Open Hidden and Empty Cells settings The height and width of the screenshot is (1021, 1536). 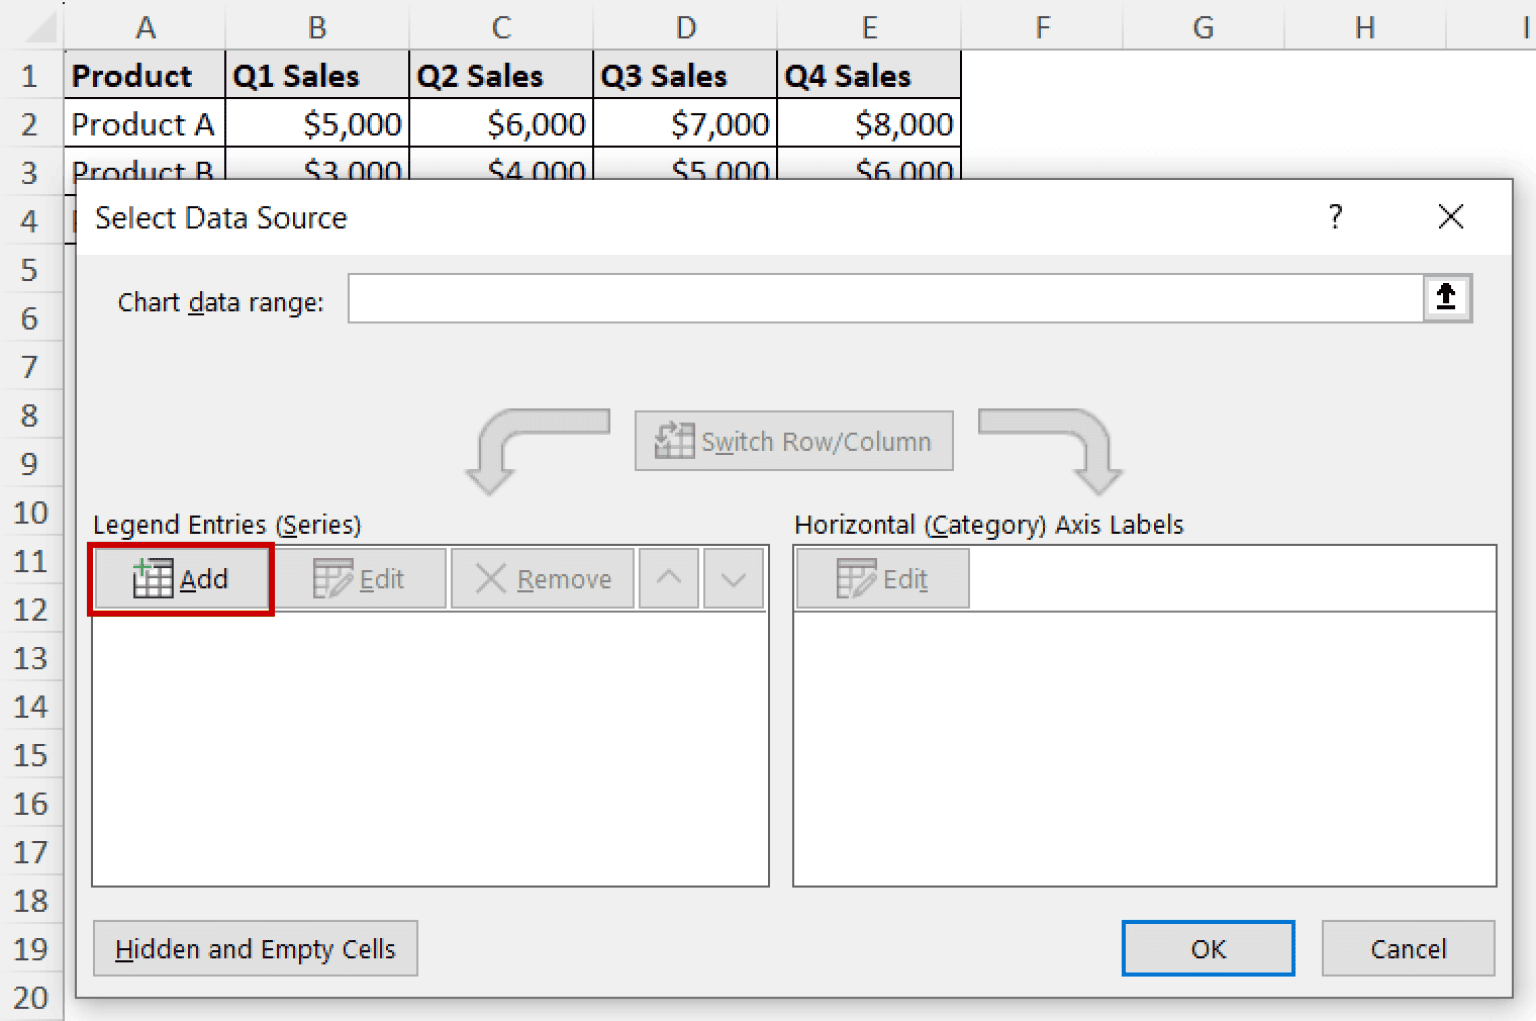(255, 948)
